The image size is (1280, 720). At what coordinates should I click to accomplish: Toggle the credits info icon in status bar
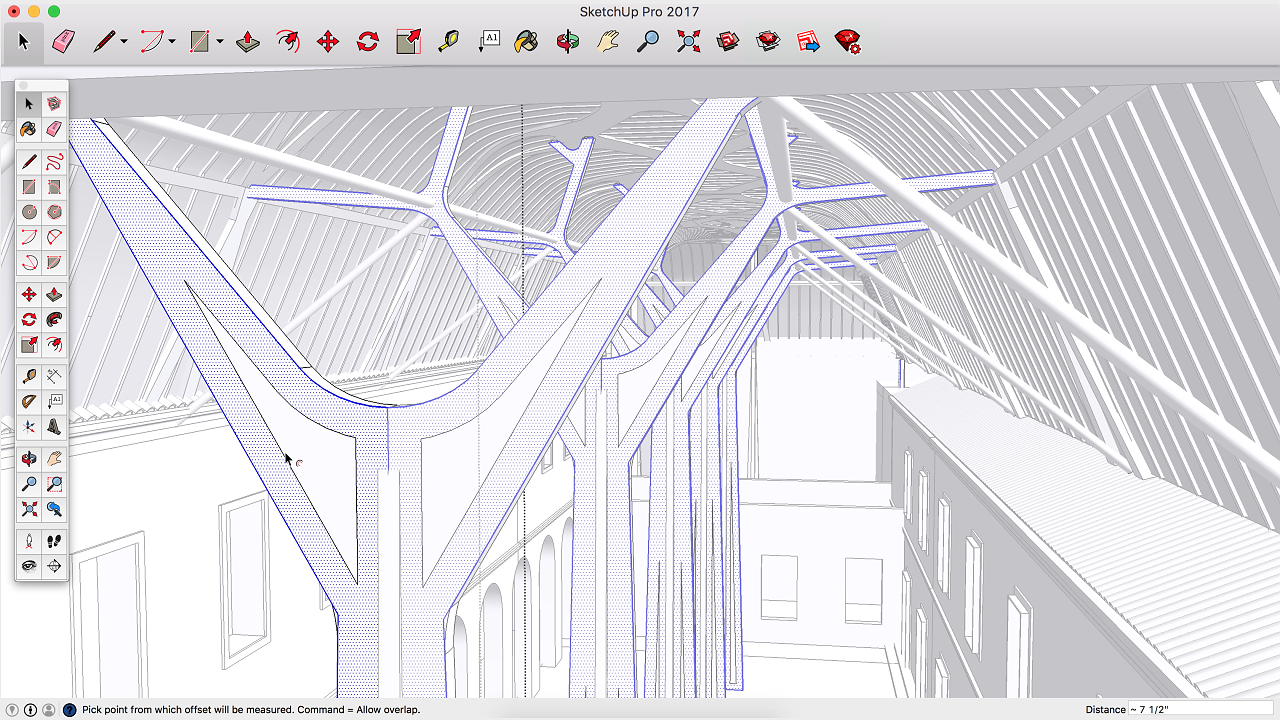pos(30,710)
